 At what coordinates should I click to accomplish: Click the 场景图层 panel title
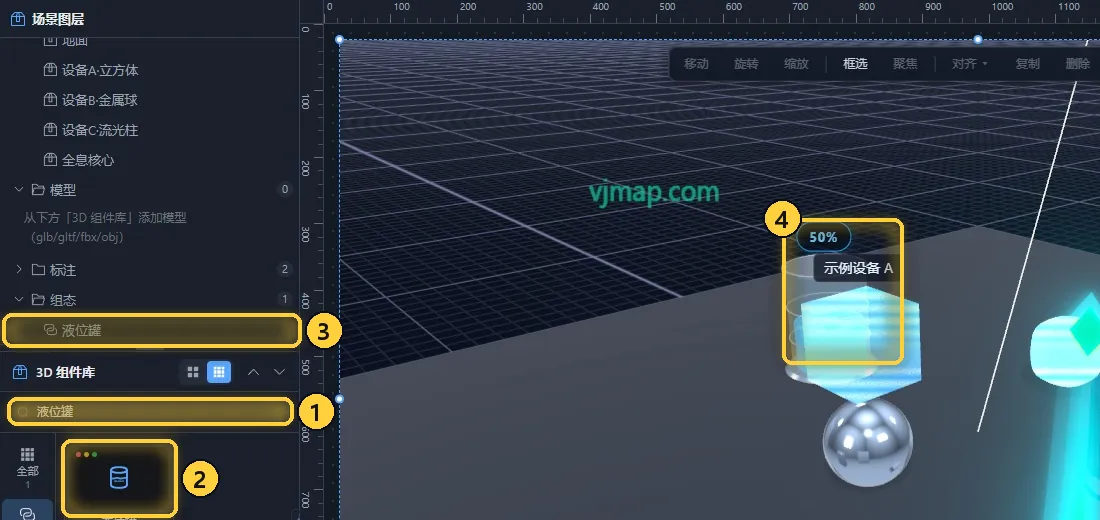pos(58,20)
